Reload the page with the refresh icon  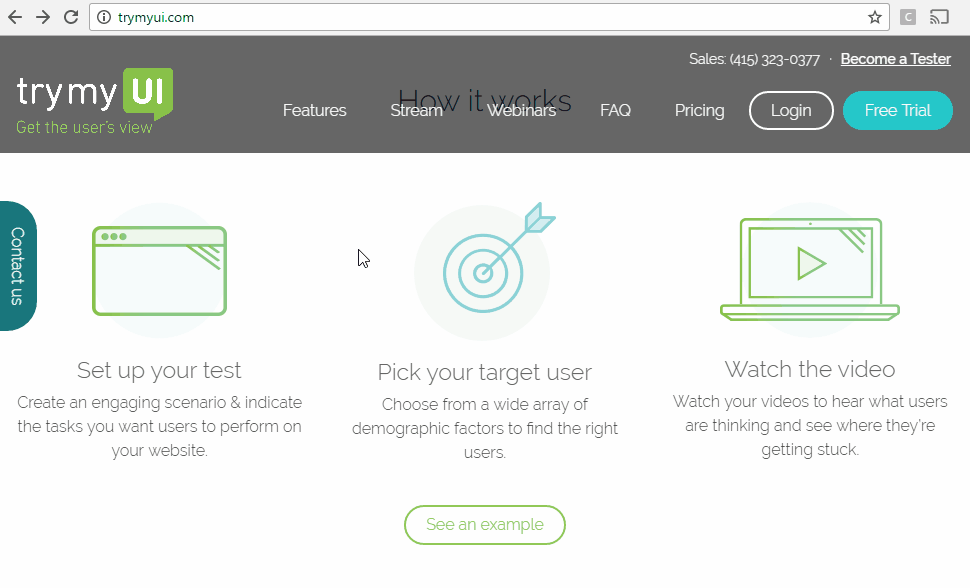pos(71,17)
